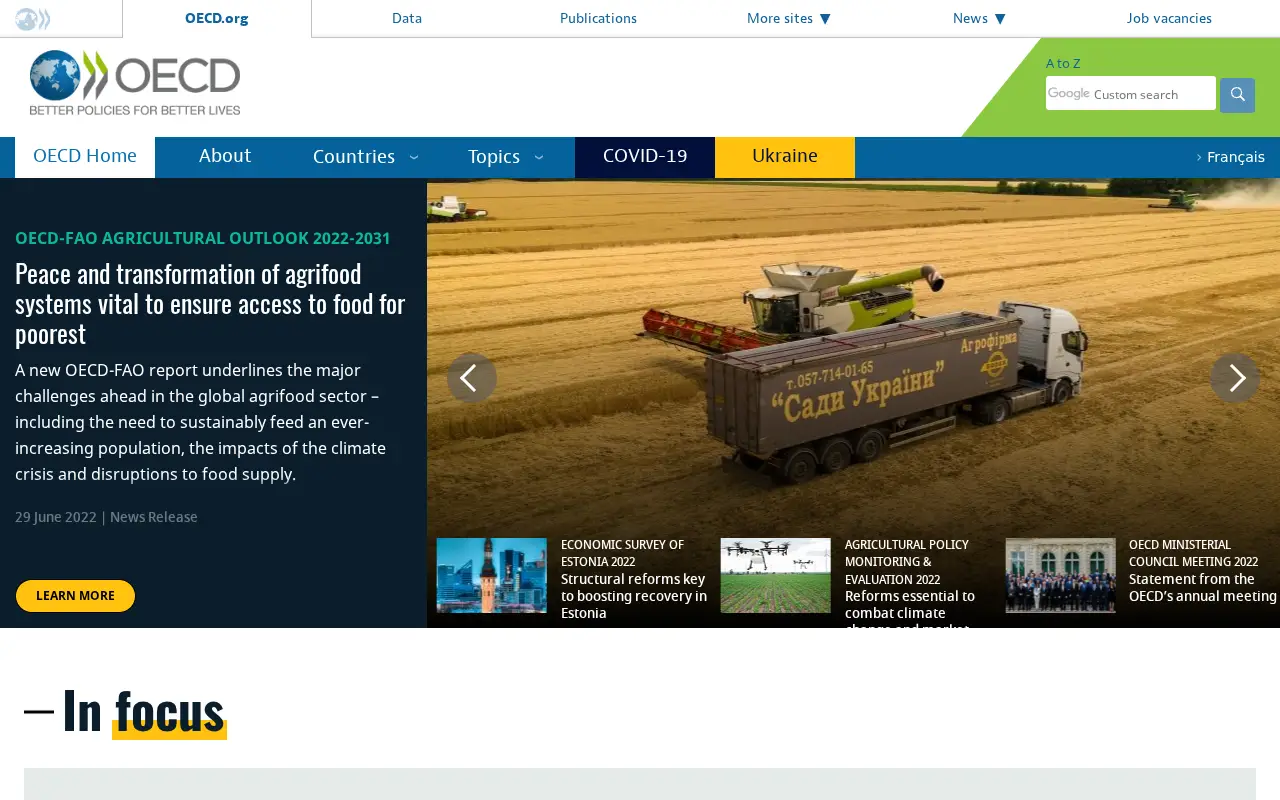Open the About navigation item

[x=225, y=156]
